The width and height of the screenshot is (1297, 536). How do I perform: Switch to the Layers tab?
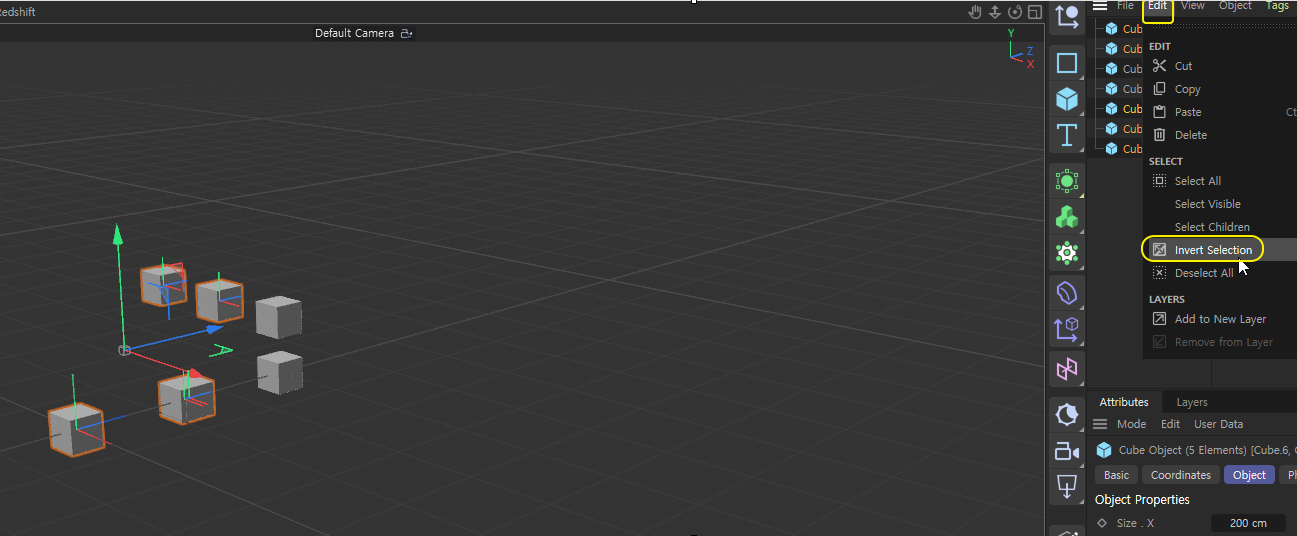click(1192, 402)
